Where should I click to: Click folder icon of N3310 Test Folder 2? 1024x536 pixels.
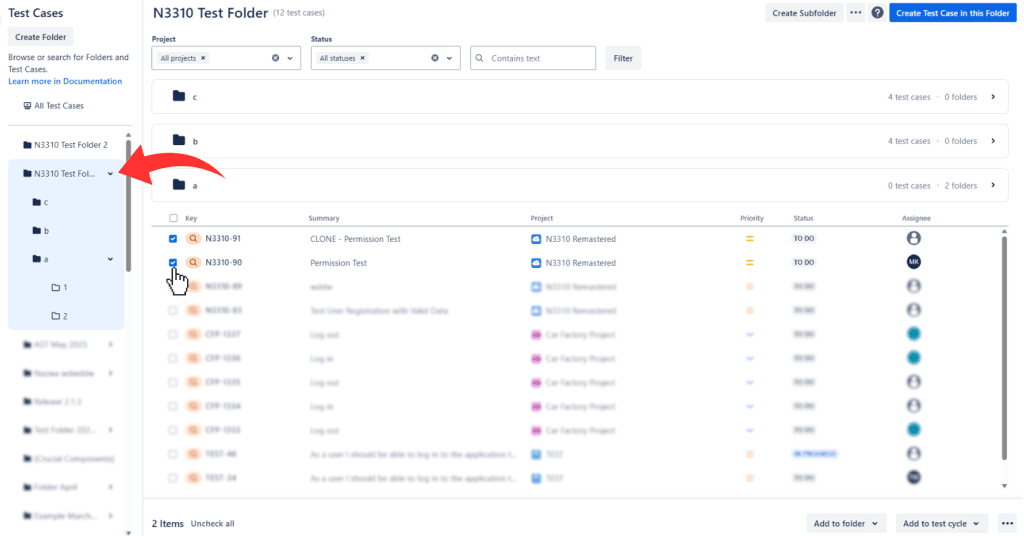tap(27, 145)
